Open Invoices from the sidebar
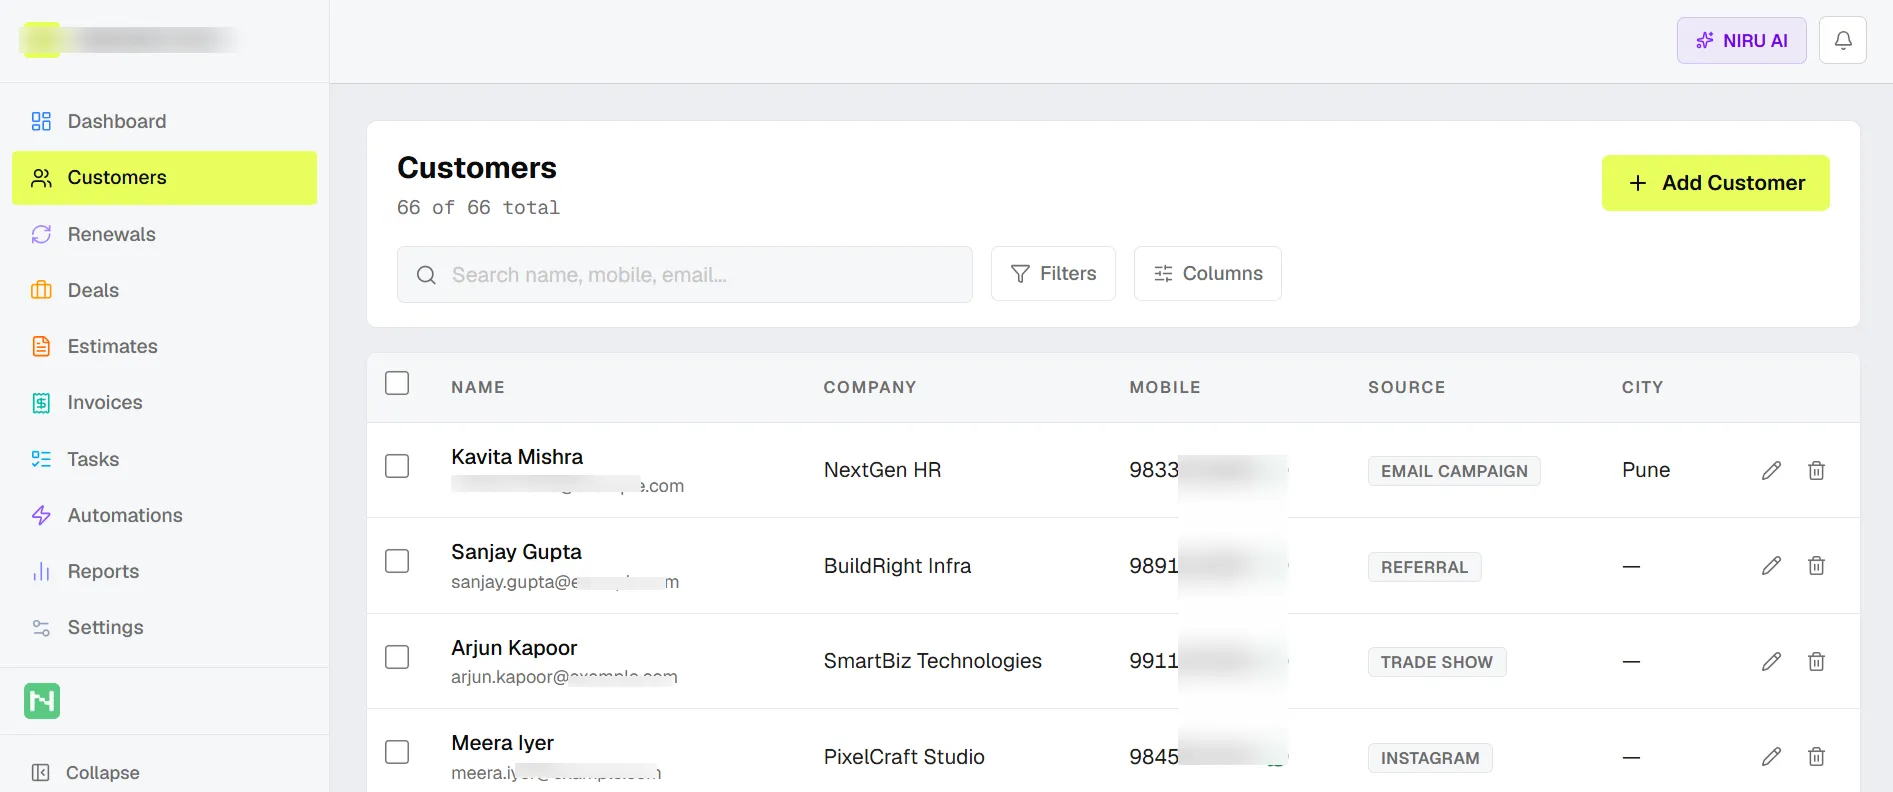 164,402
